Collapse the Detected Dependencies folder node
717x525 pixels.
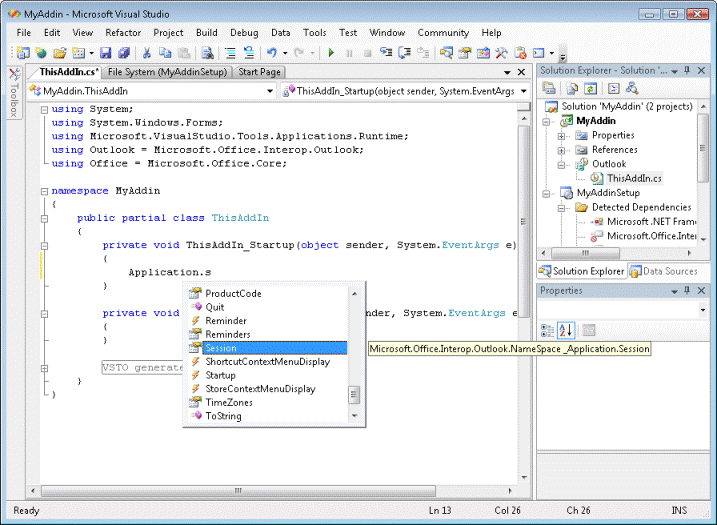tap(561, 208)
